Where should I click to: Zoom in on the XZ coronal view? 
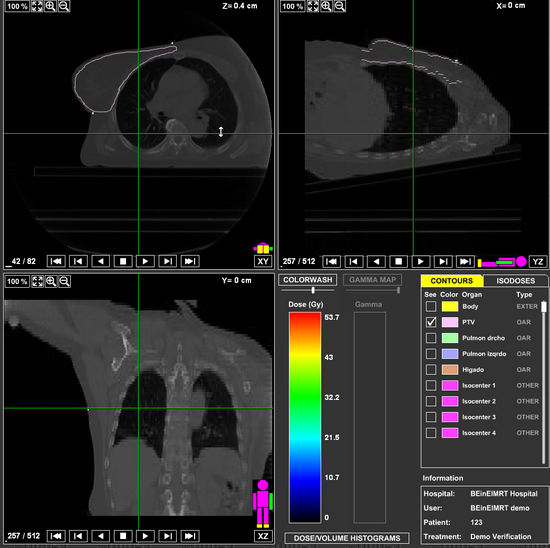tap(51, 281)
